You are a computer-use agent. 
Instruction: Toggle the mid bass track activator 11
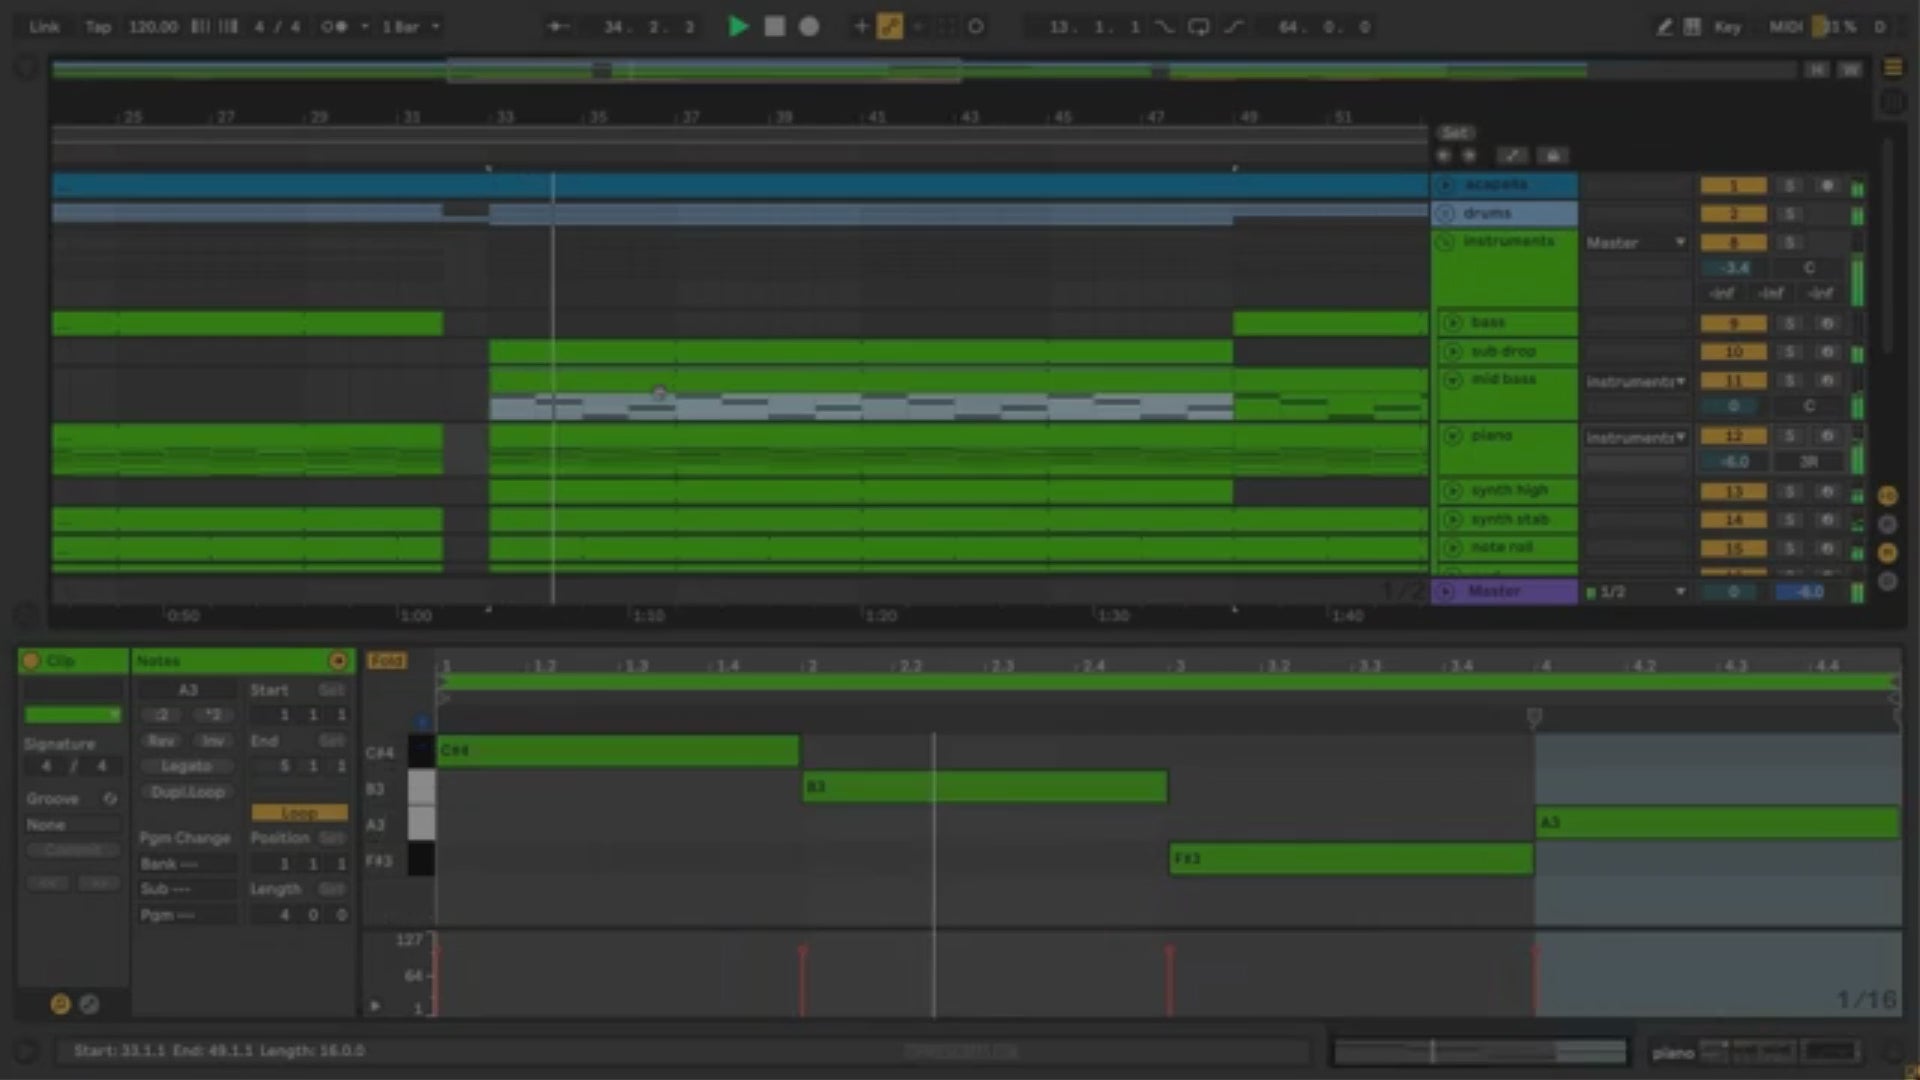(1733, 381)
